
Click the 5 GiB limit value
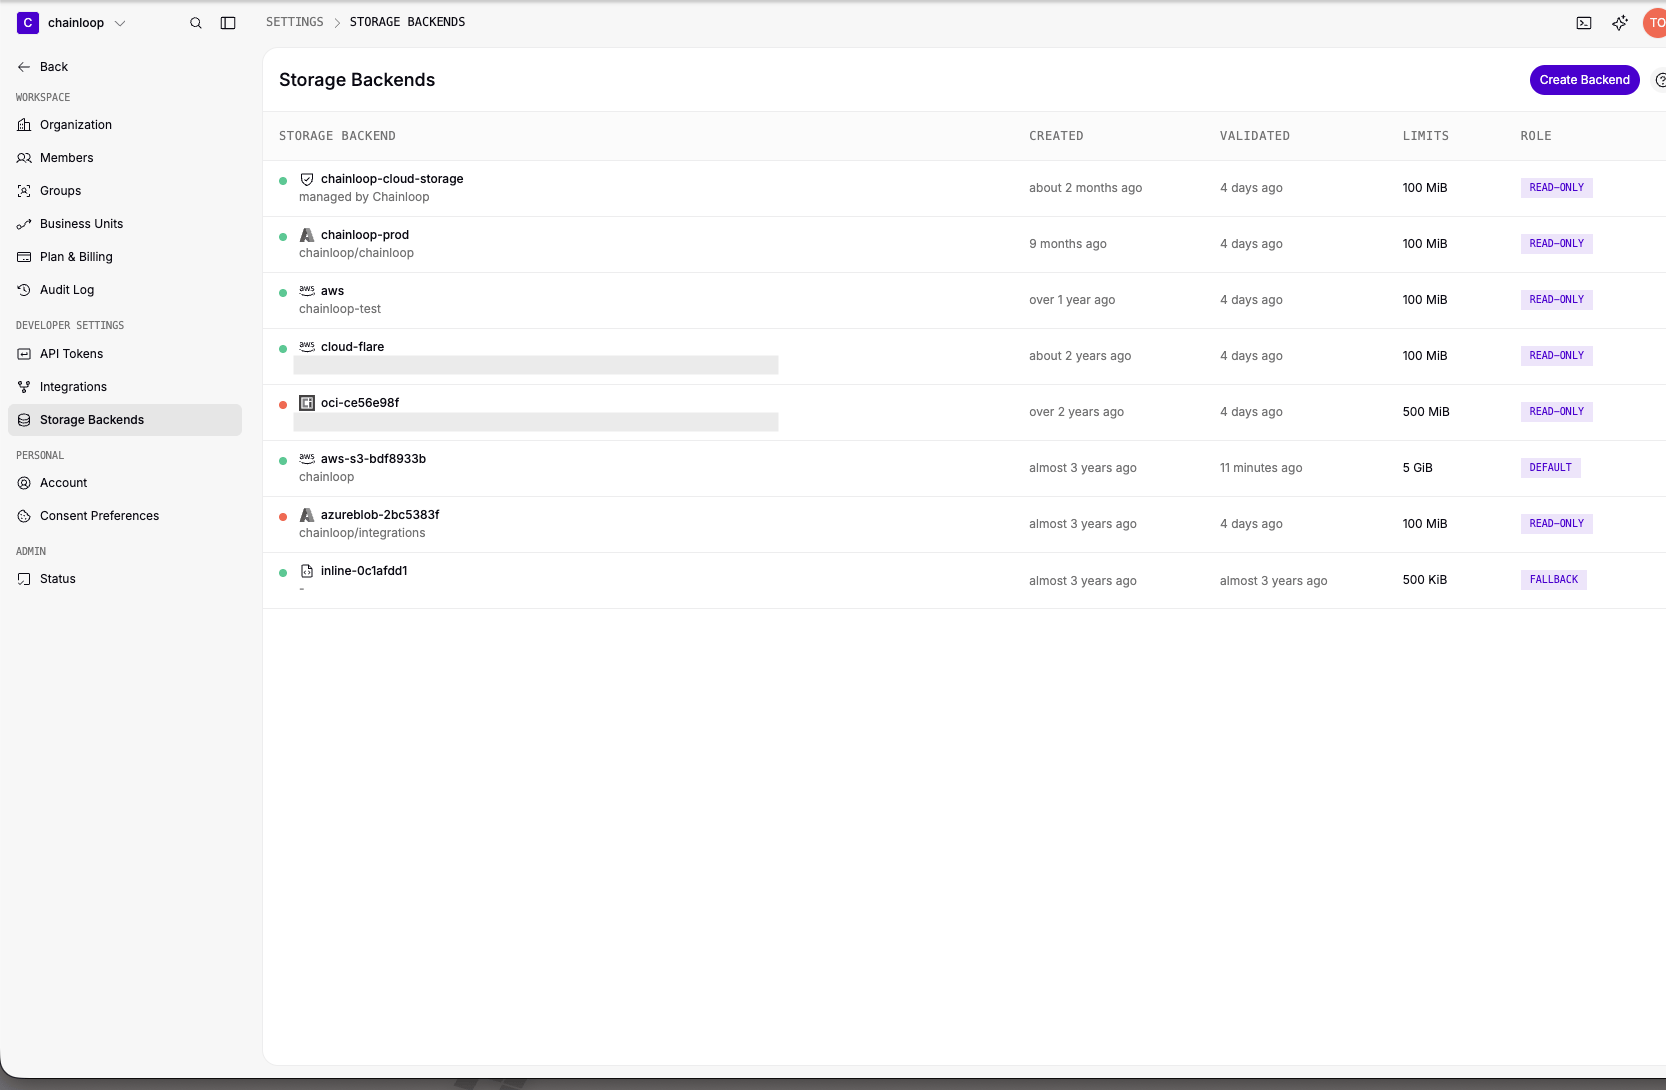click(1417, 468)
